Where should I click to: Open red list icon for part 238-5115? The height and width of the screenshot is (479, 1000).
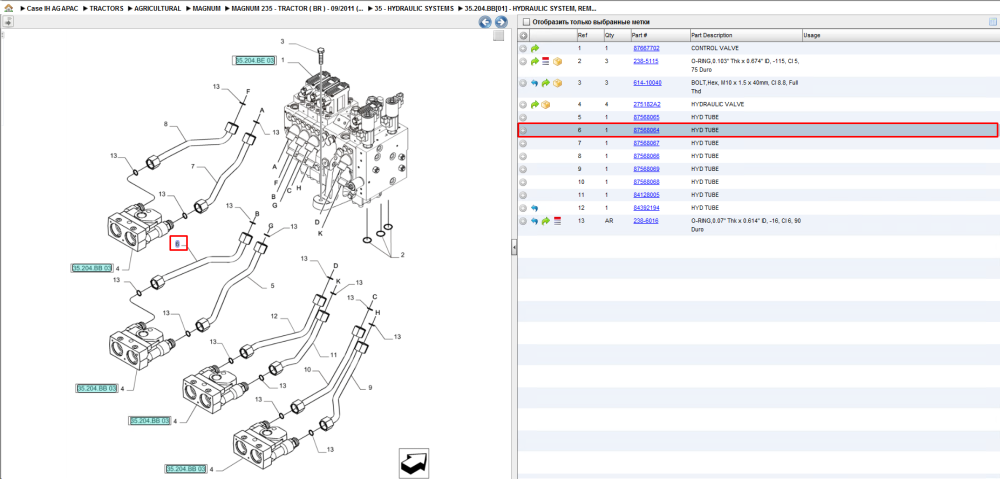click(546, 61)
